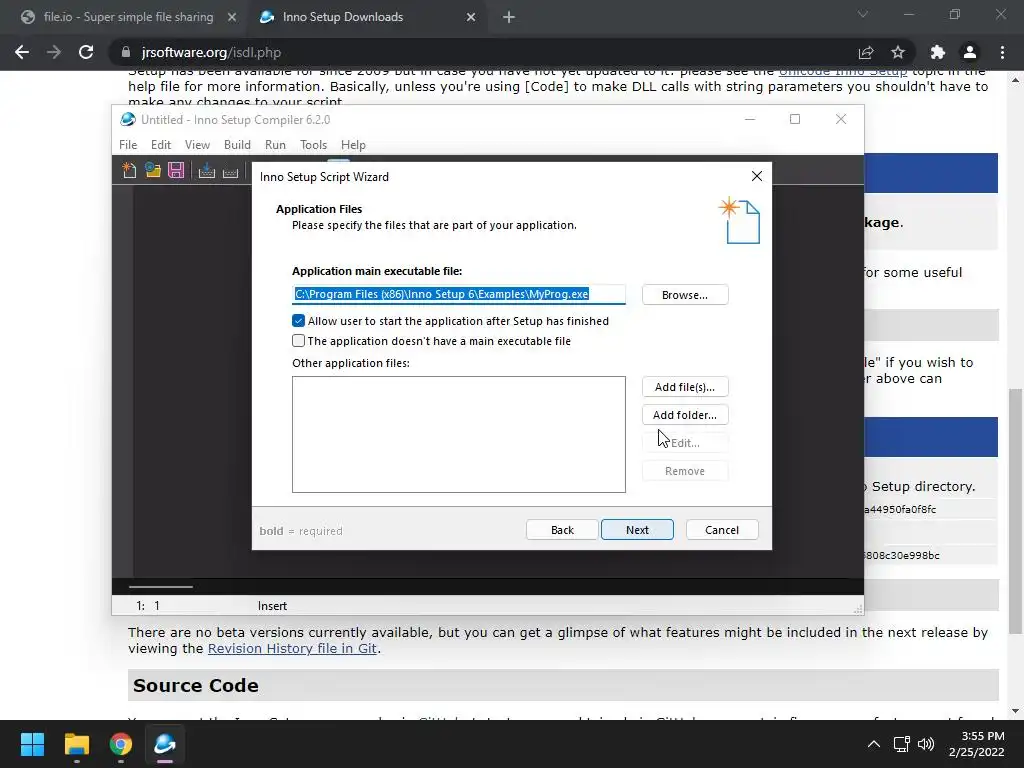The width and height of the screenshot is (1024, 768).
Task: Open the Revision History file in Git link
Action: coord(293,648)
